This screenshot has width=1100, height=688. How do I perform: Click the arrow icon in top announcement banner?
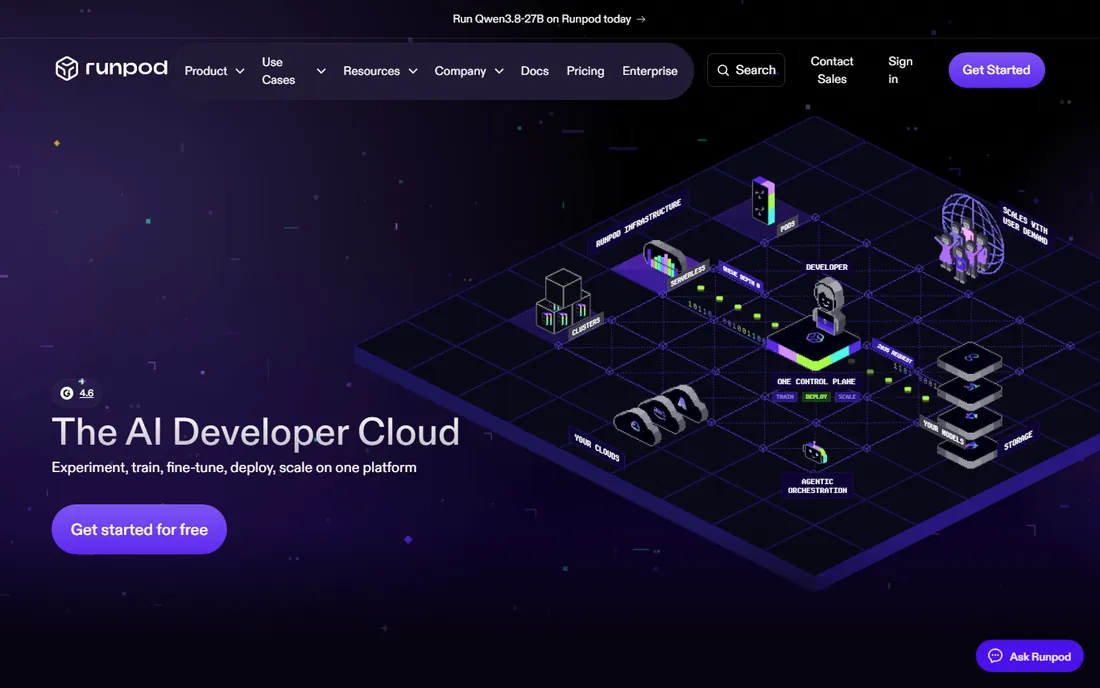(x=641, y=19)
